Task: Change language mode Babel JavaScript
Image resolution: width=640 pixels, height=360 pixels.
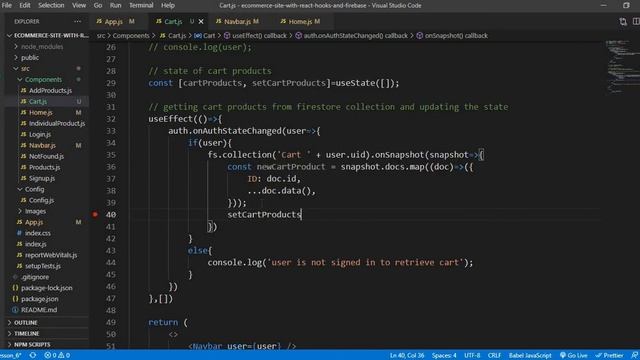Action: pyautogui.click(x=530, y=356)
